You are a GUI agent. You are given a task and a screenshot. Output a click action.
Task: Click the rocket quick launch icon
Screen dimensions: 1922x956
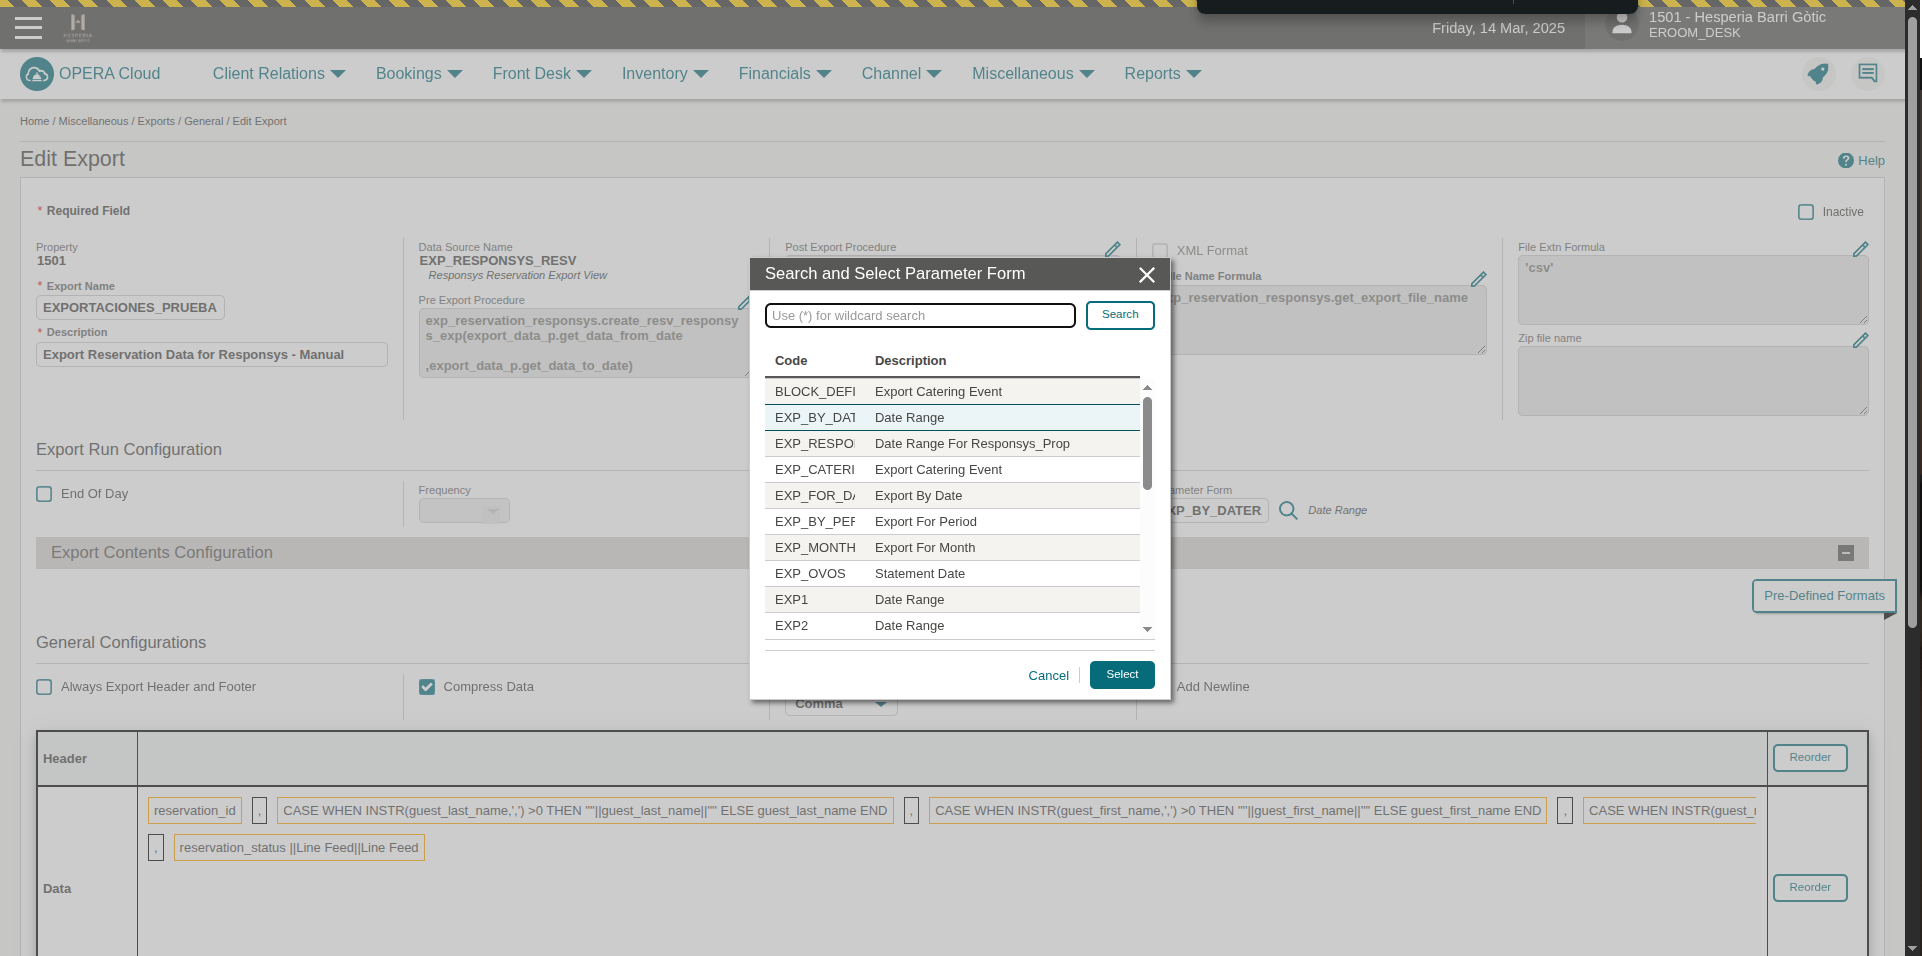pyautogui.click(x=1817, y=74)
